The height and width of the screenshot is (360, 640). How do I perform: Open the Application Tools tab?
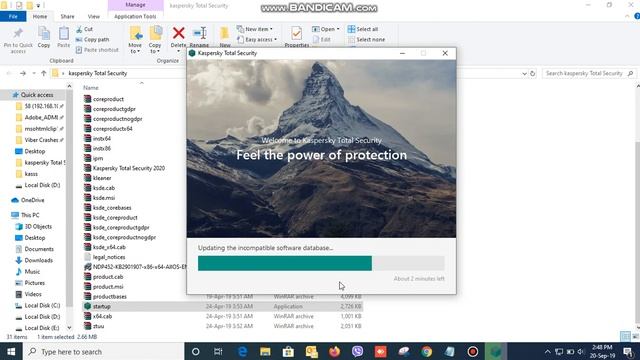[x=135, y=16]
